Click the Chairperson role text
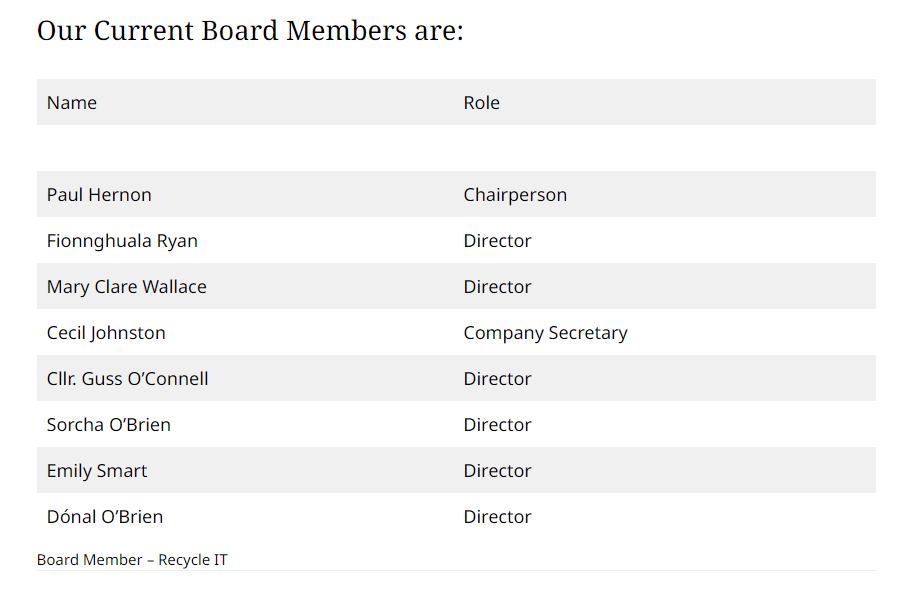This screenshot has height=595, width=898. [515, 195]
